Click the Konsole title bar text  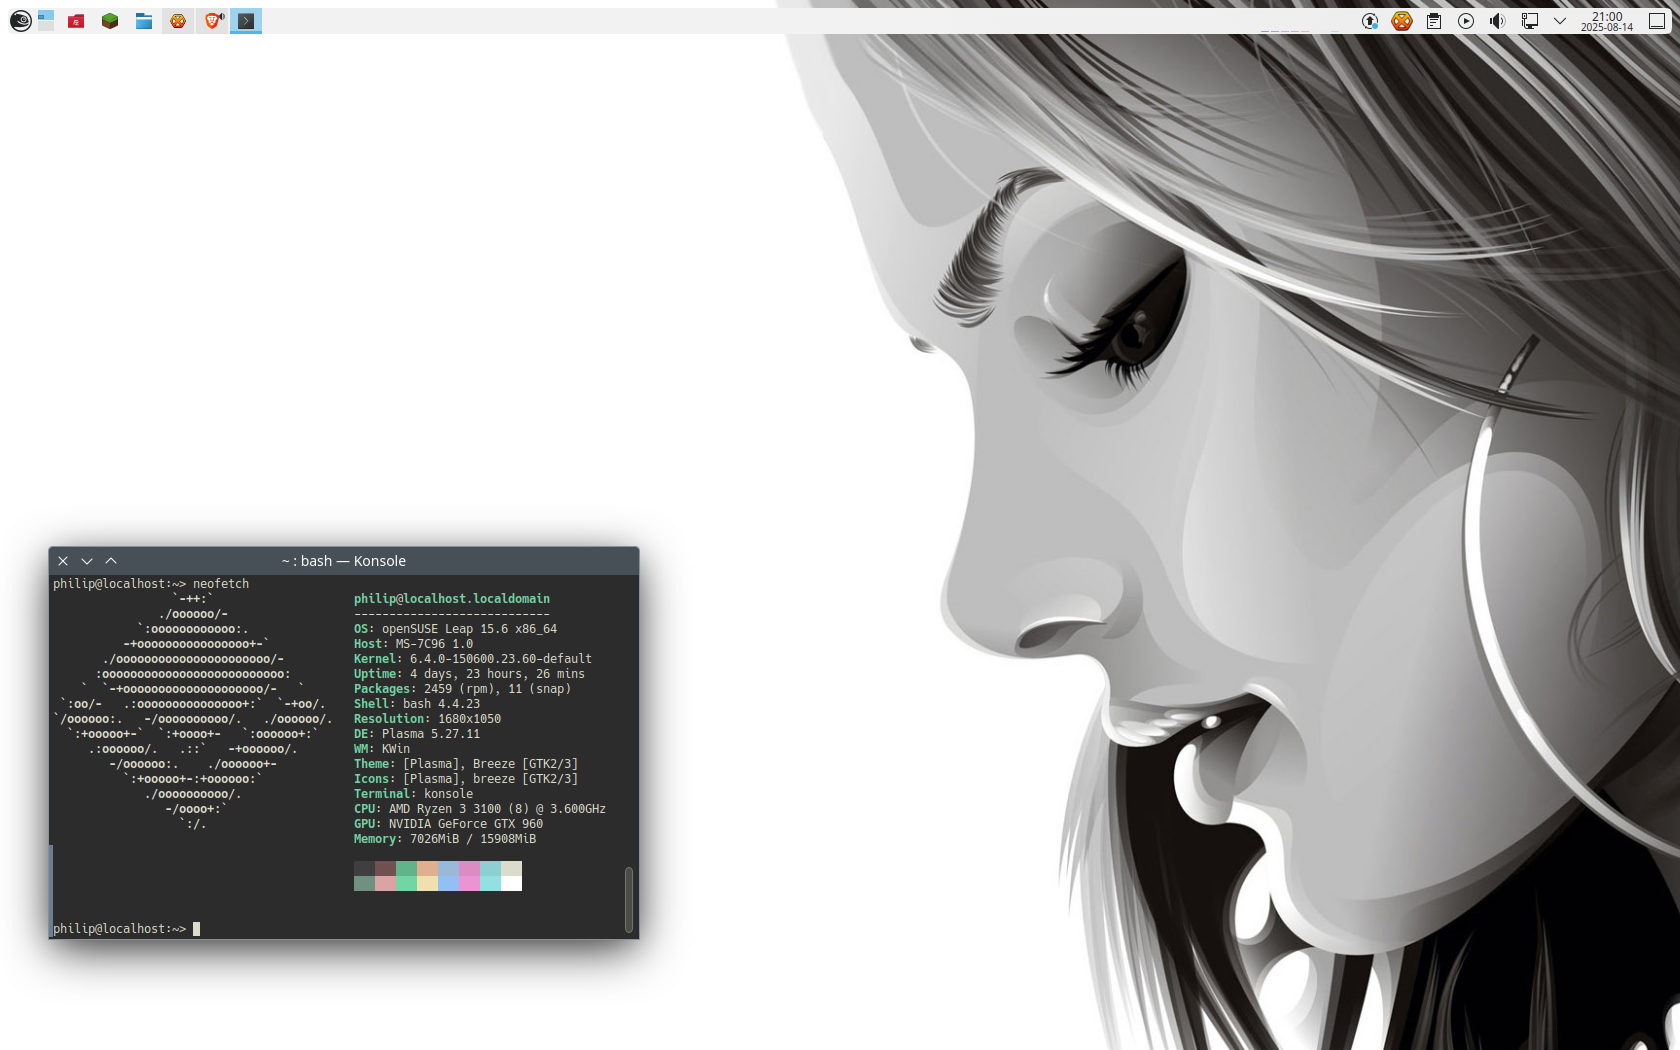[344, 561]
